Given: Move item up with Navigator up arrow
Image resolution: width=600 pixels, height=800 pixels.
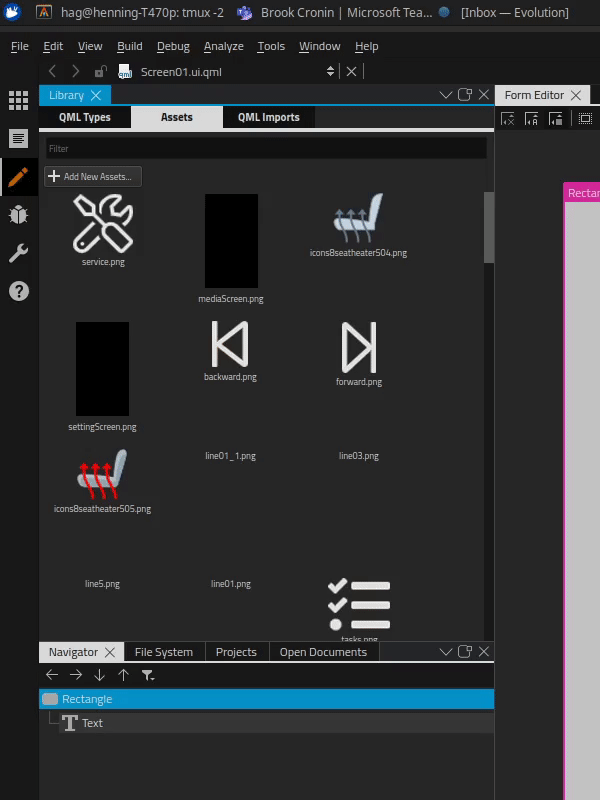Looking at the screenshot, I should coord(124,675).
